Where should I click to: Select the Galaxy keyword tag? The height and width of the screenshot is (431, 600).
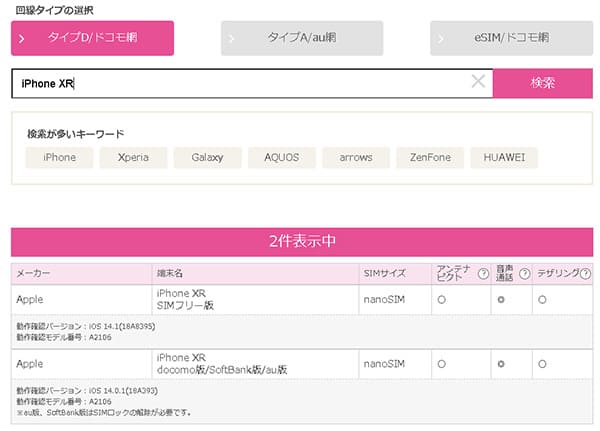pyautogui.click(x=207, y=157)
